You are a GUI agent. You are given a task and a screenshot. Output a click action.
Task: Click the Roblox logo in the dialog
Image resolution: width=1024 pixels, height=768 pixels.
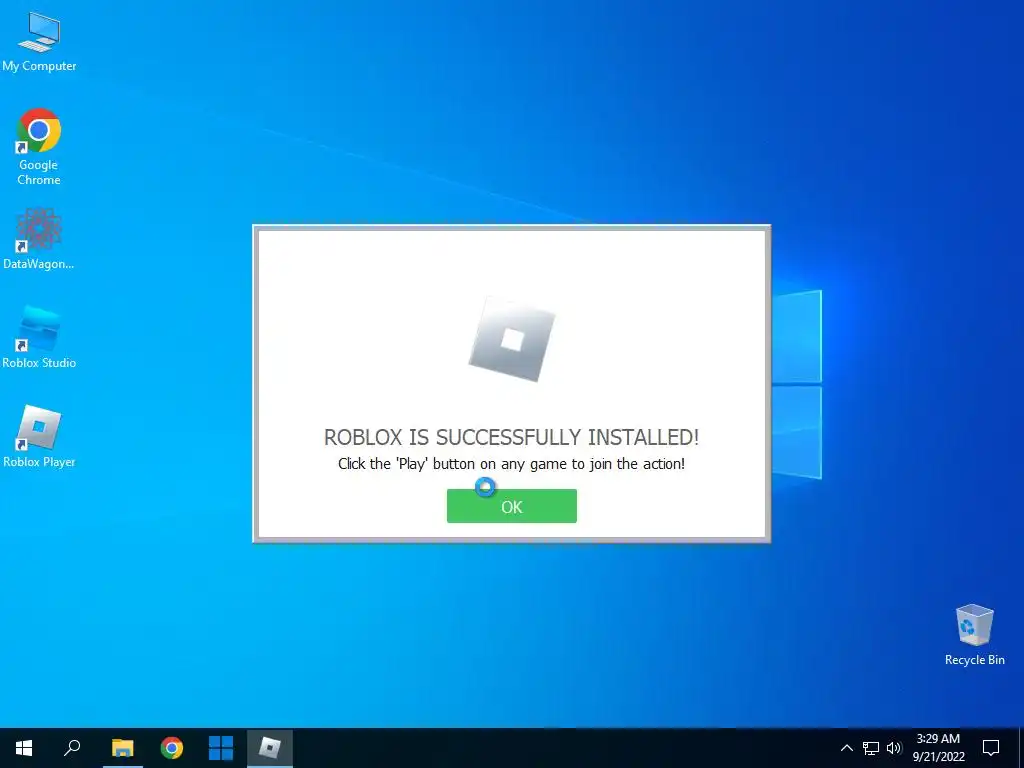click(511, 339)
